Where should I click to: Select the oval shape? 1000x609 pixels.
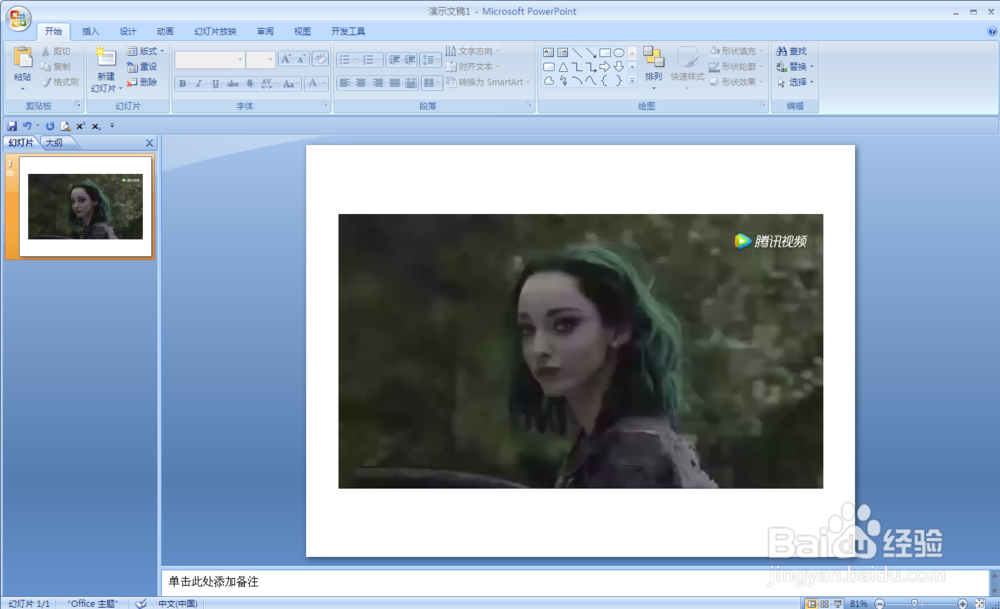pyautogui.click(x=619, y=53)
